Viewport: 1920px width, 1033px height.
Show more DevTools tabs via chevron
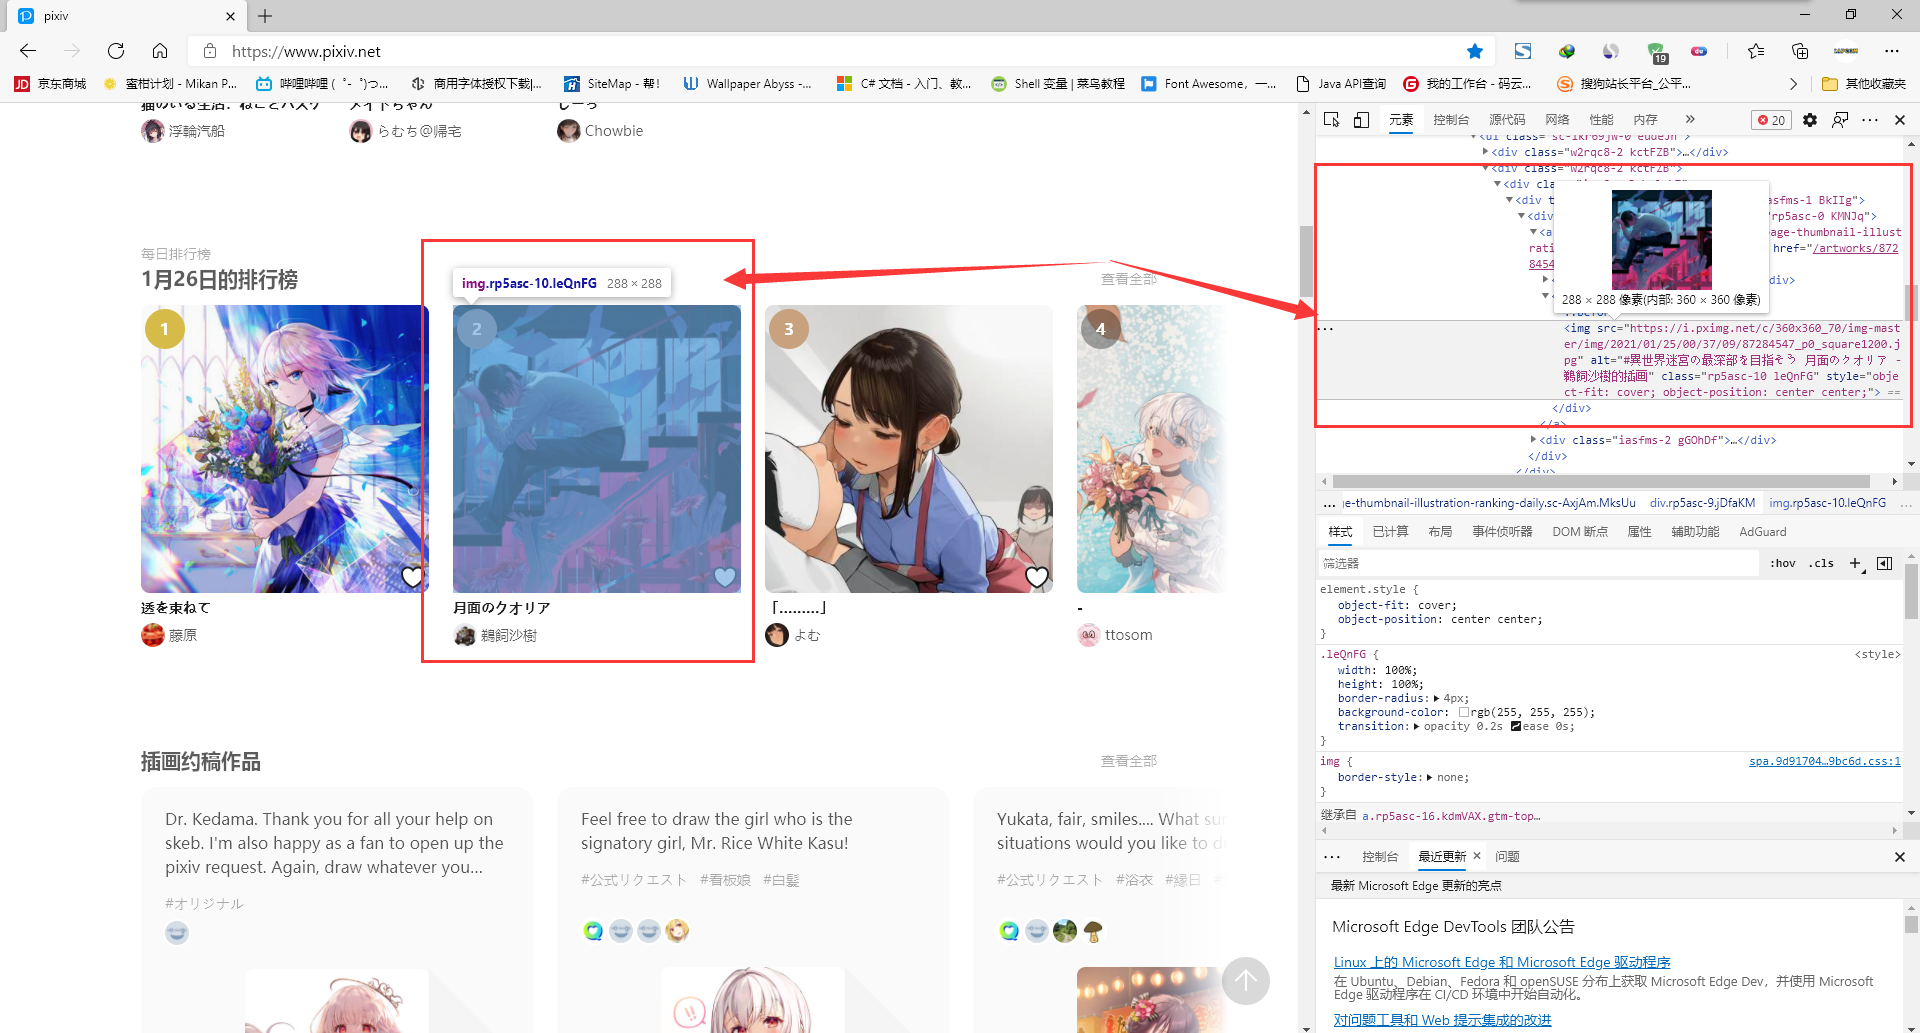(1690, 120)
